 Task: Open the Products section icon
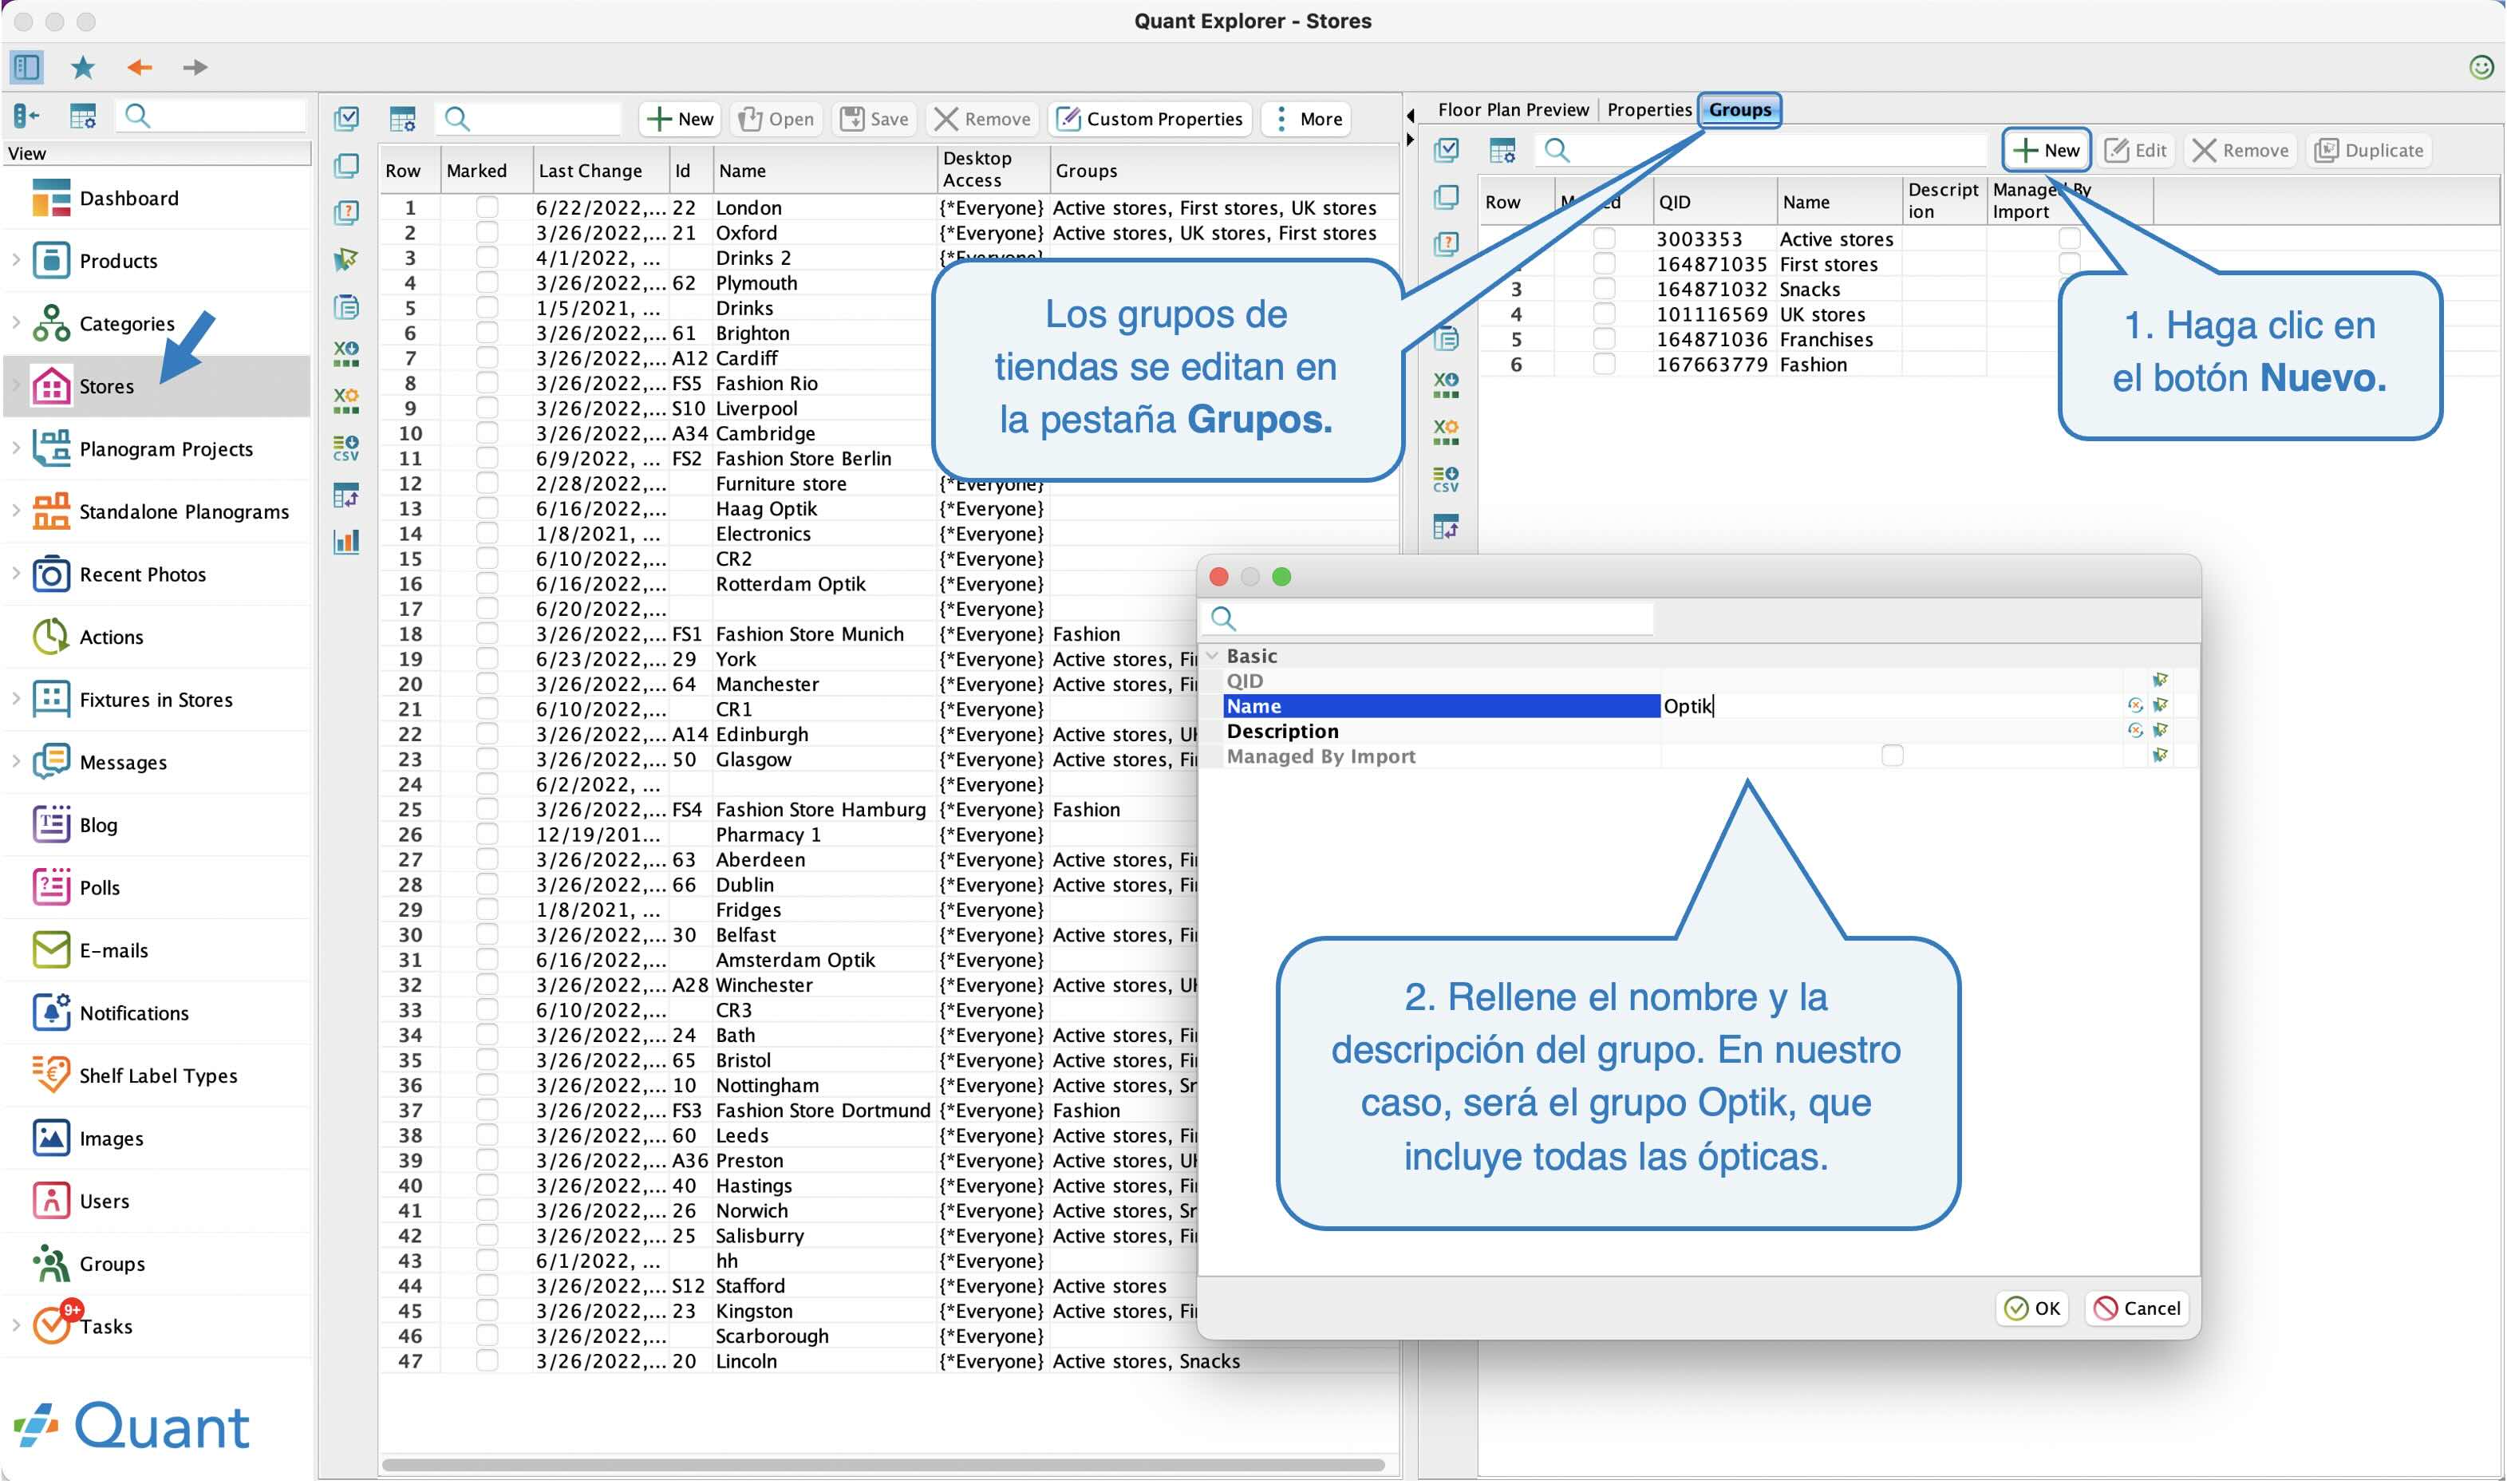pos(51,260)
